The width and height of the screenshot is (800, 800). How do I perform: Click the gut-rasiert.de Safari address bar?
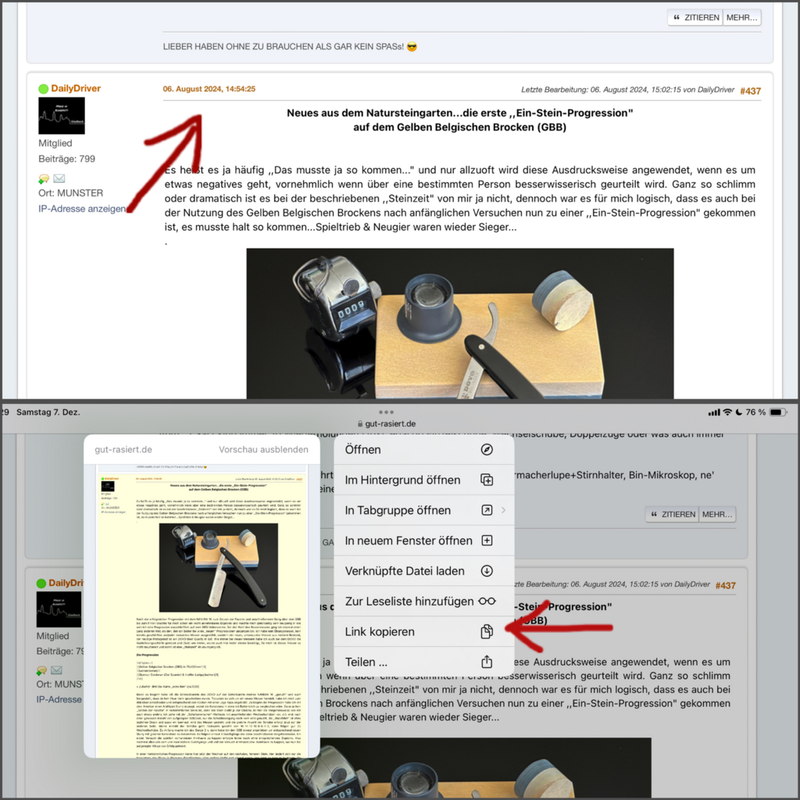click(387, 423)
